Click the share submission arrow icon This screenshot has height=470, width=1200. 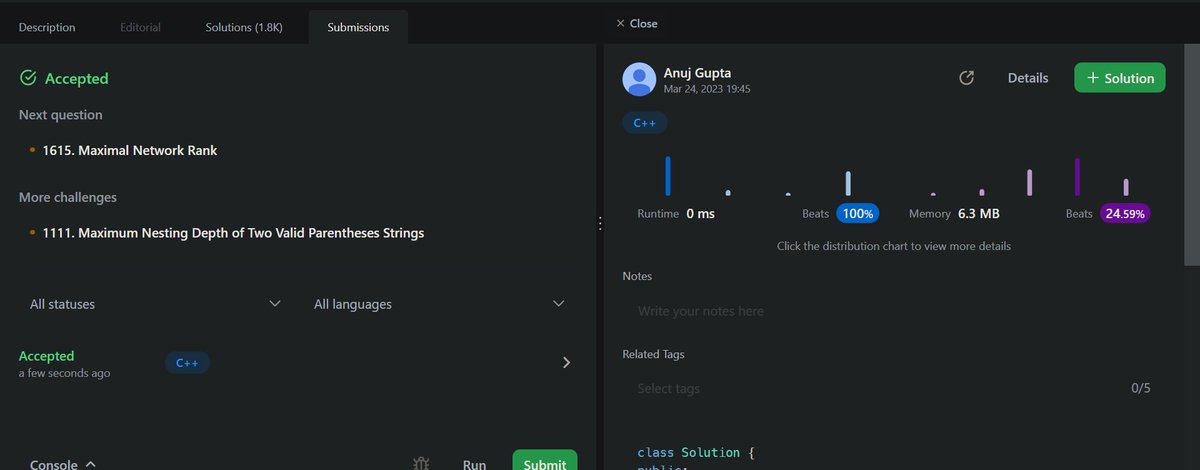(x=966, y=78)
